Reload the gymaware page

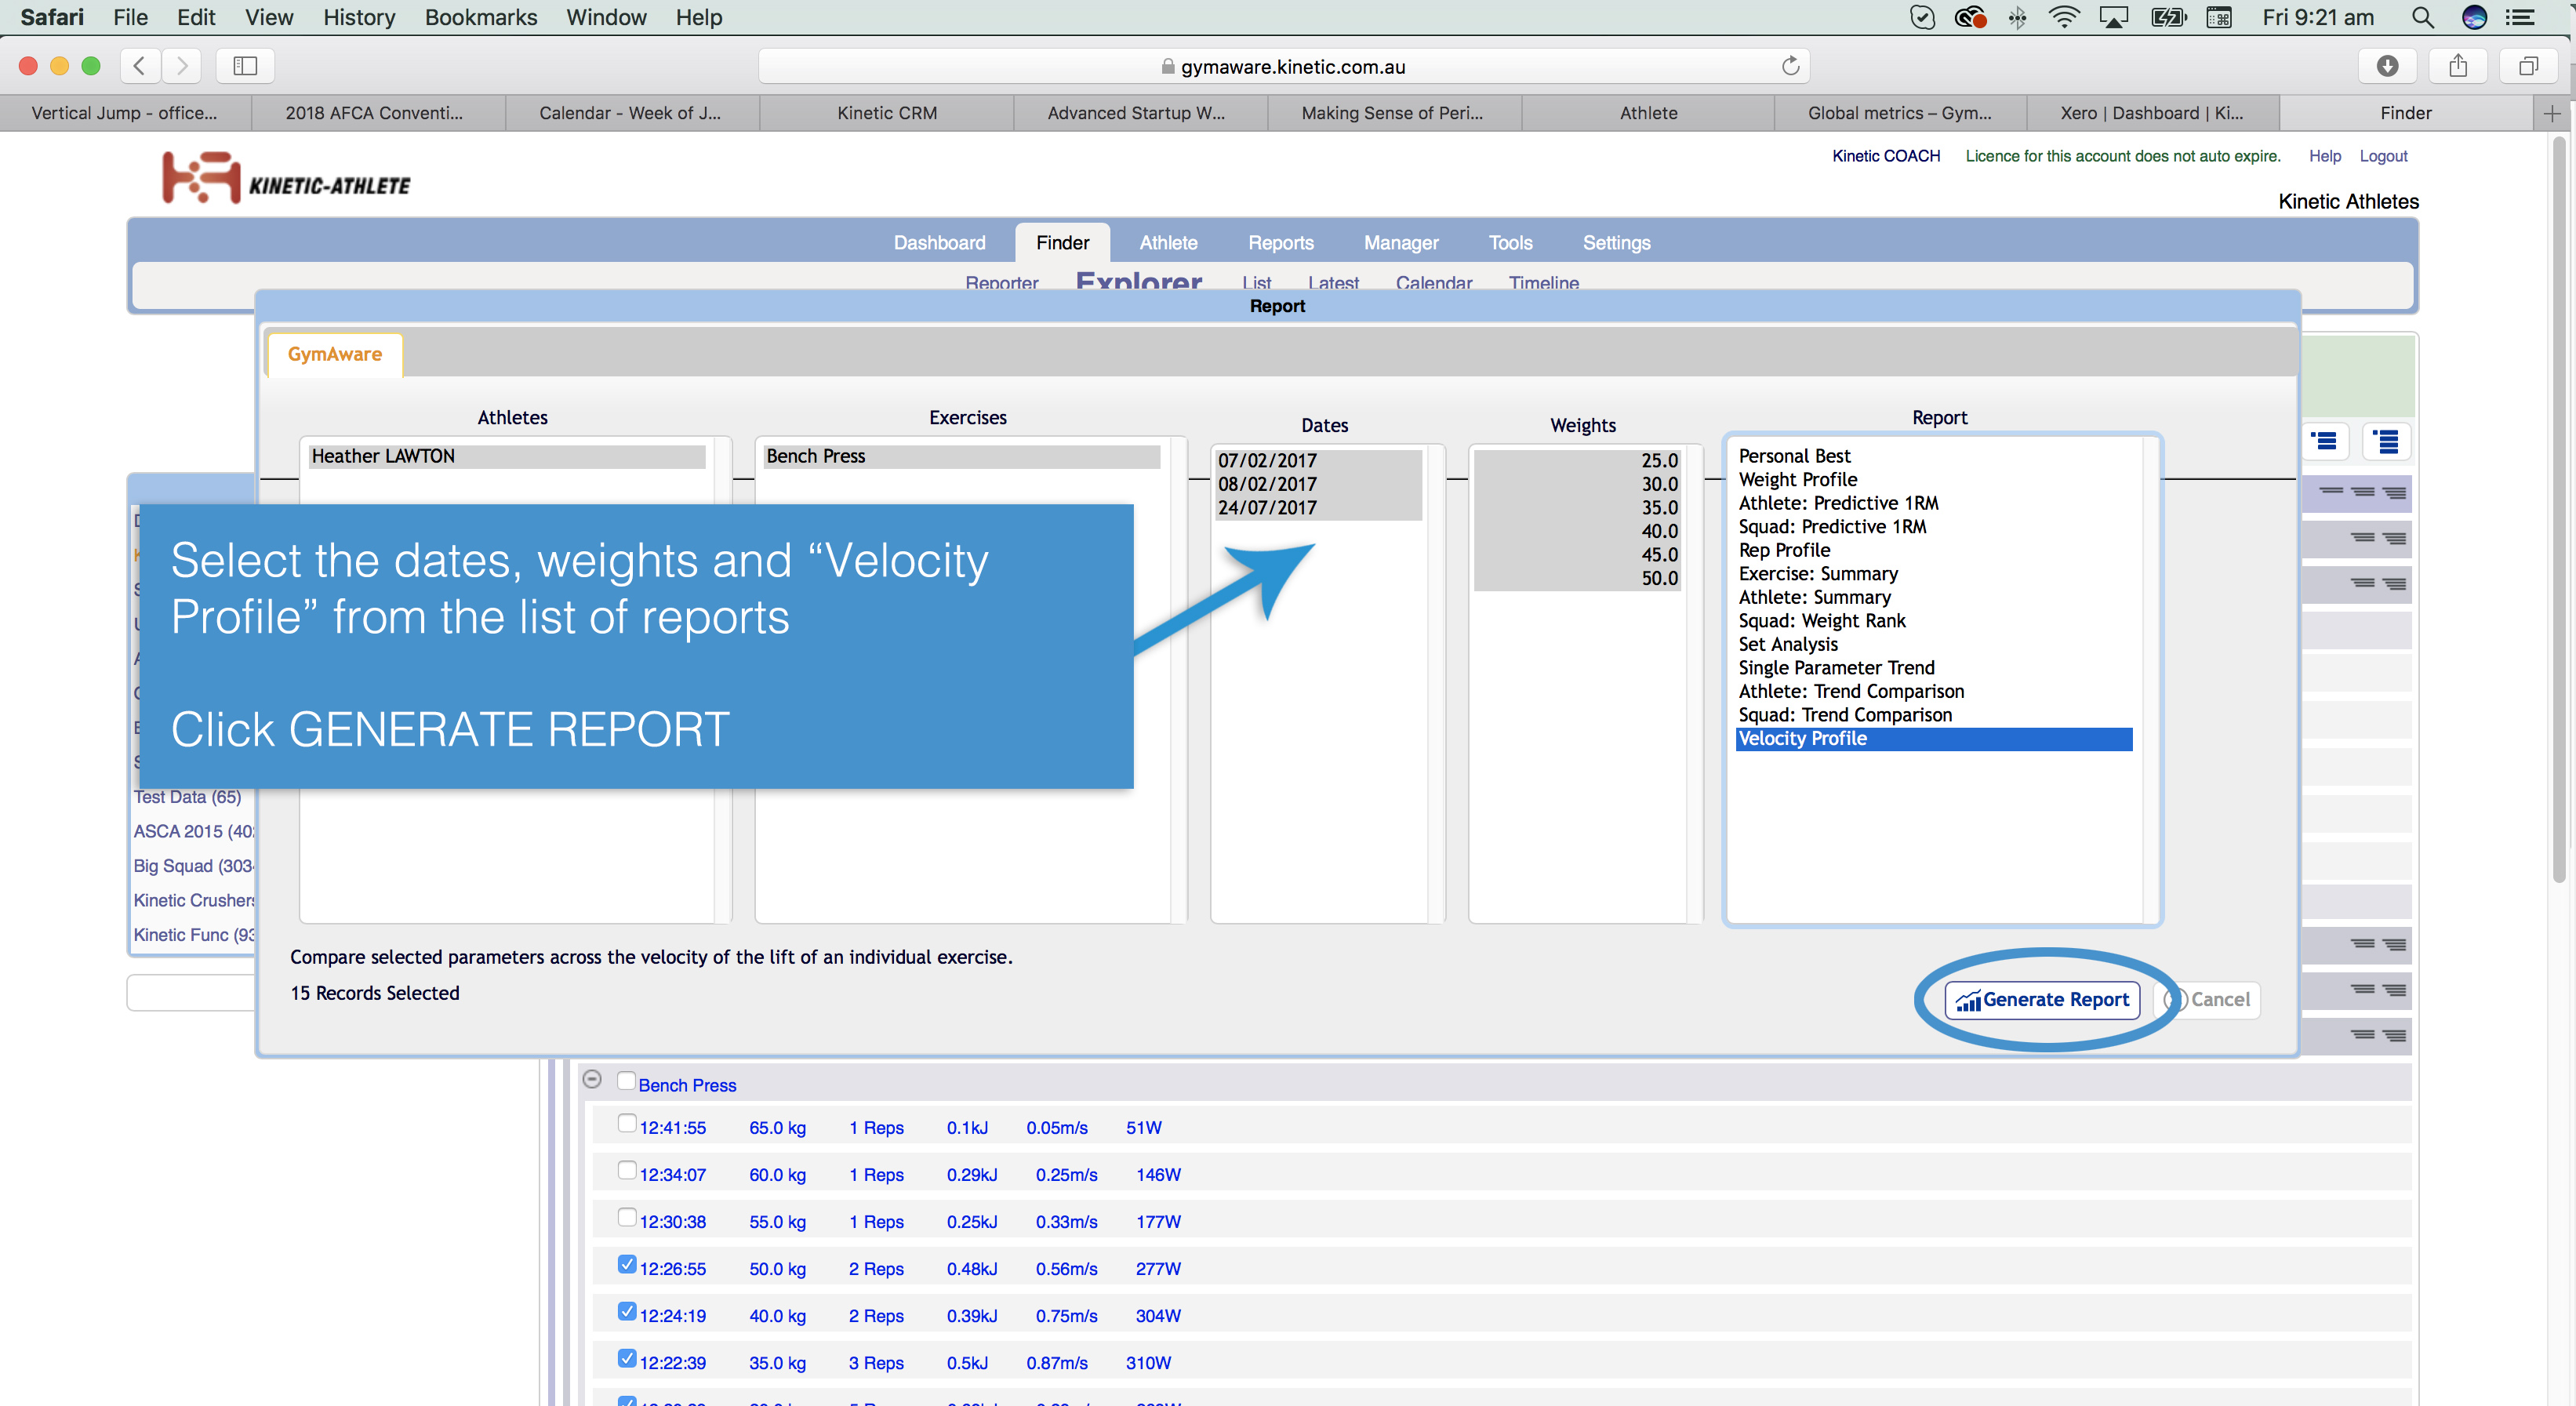[1790, 66]
